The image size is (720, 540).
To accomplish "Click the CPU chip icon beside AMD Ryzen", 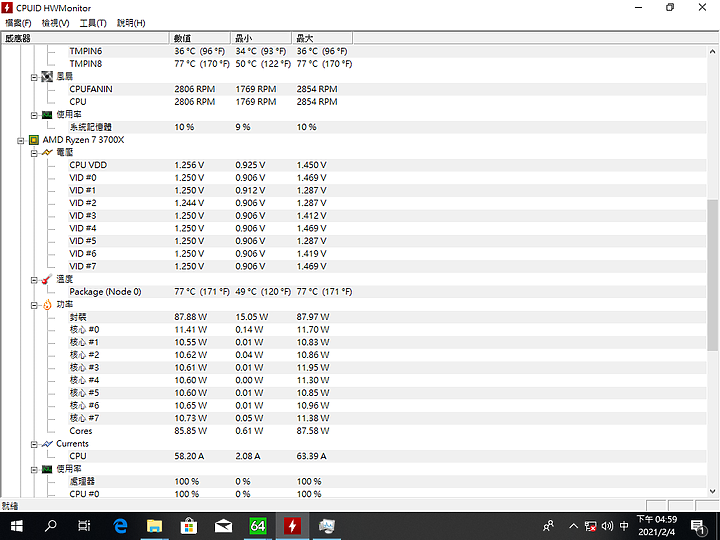I will pyautogui.click(x=34, y=140).
